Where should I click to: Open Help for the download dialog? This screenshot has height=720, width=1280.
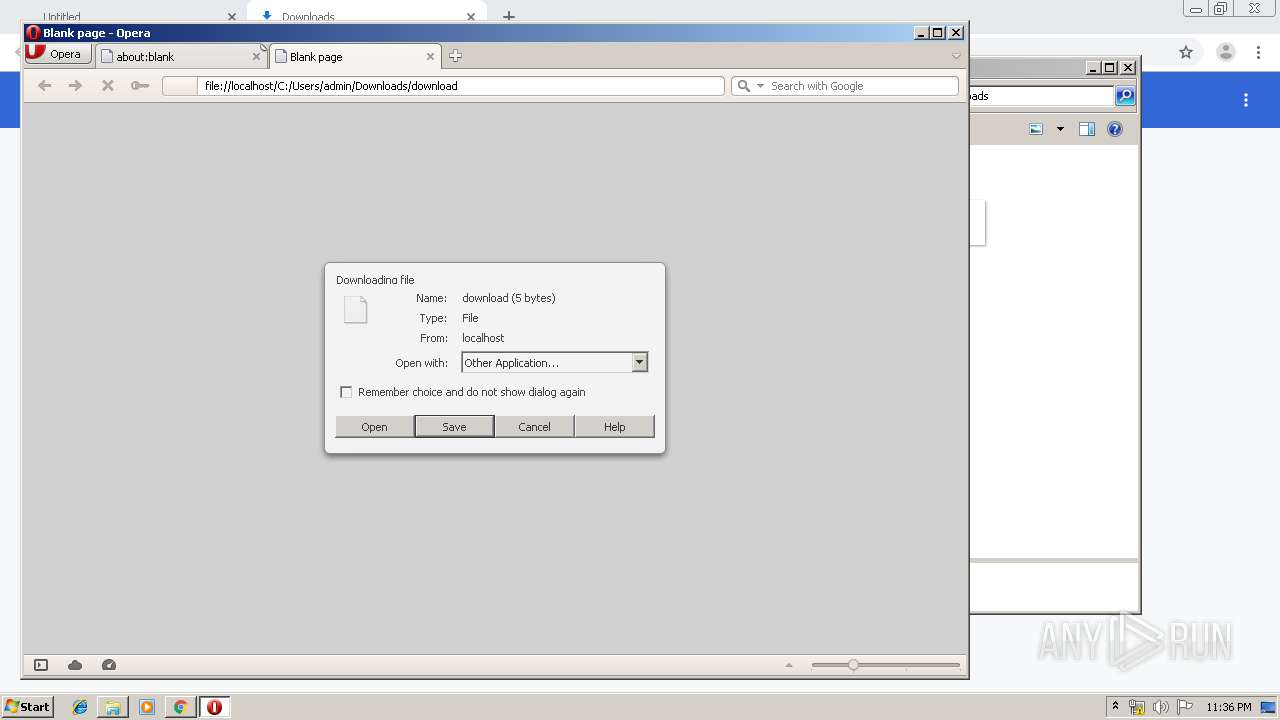coord(614,427)
